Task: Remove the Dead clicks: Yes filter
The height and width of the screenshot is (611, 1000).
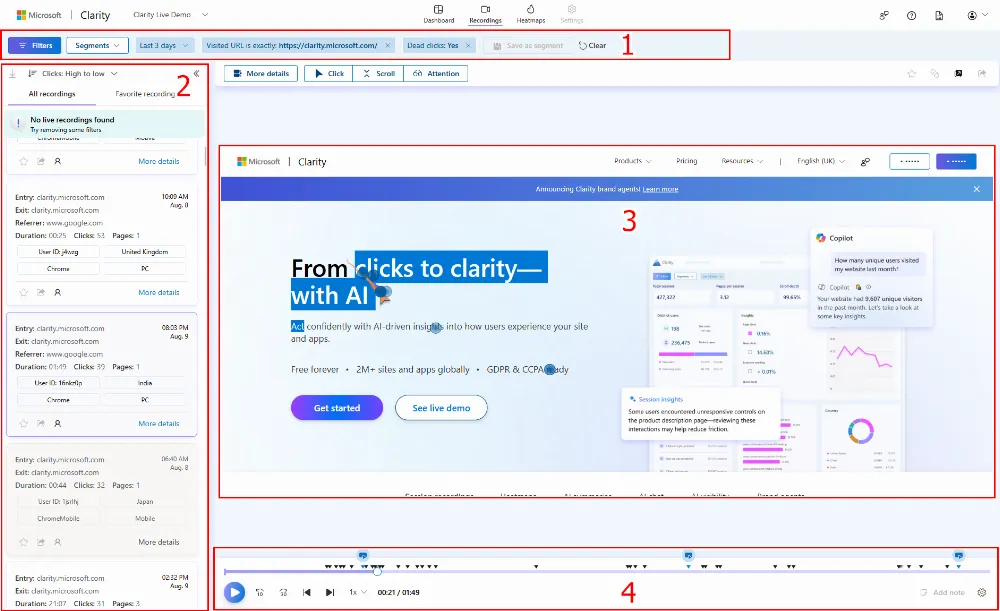Action: [468, 45]
